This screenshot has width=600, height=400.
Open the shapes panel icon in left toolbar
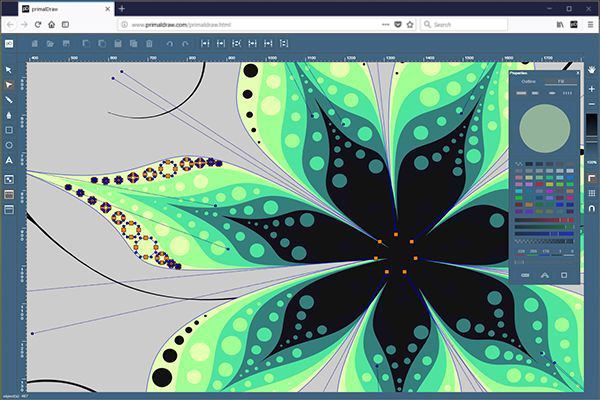[9, 179]
